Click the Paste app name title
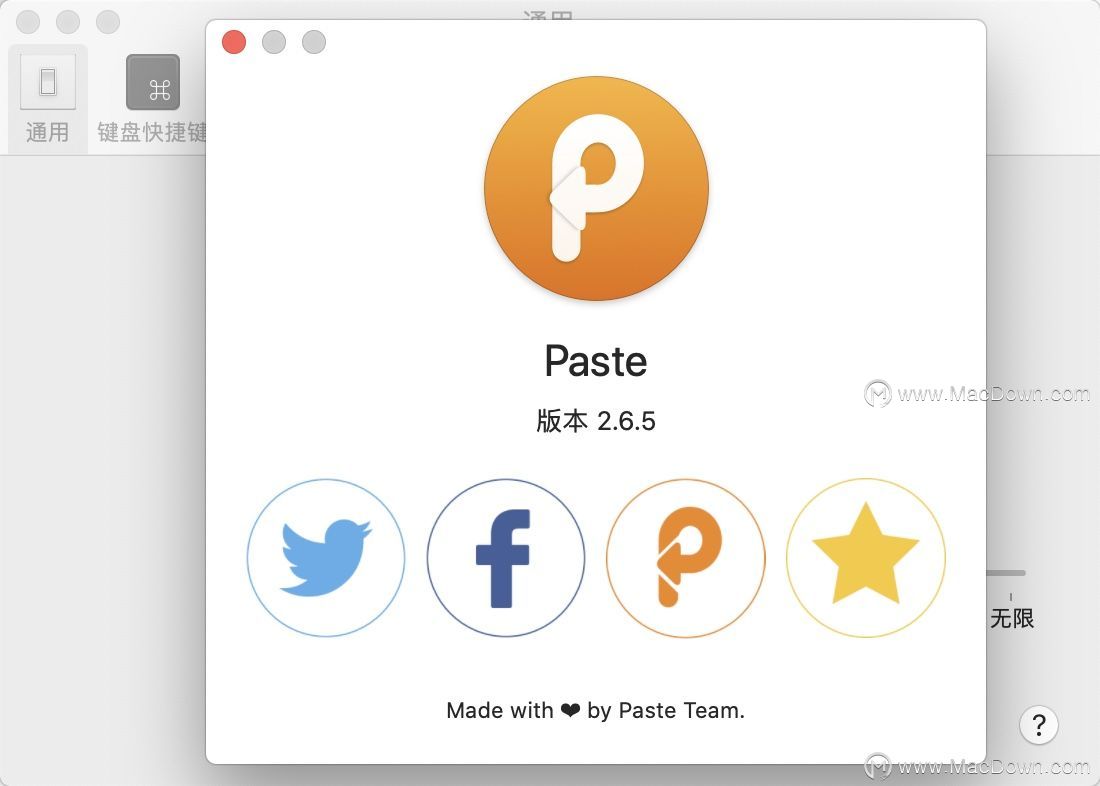The width and height of the screenshot is (1100, 786). click(596, 361)
